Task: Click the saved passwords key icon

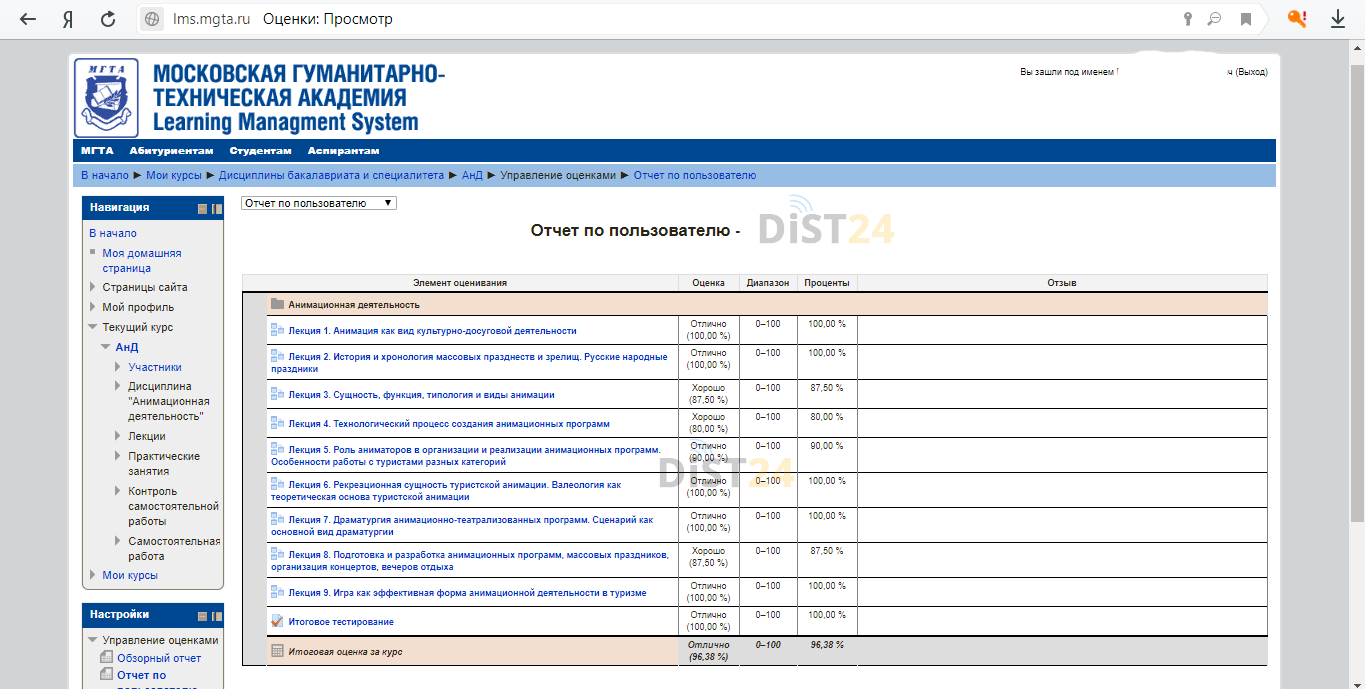Action: (1187, 18)
